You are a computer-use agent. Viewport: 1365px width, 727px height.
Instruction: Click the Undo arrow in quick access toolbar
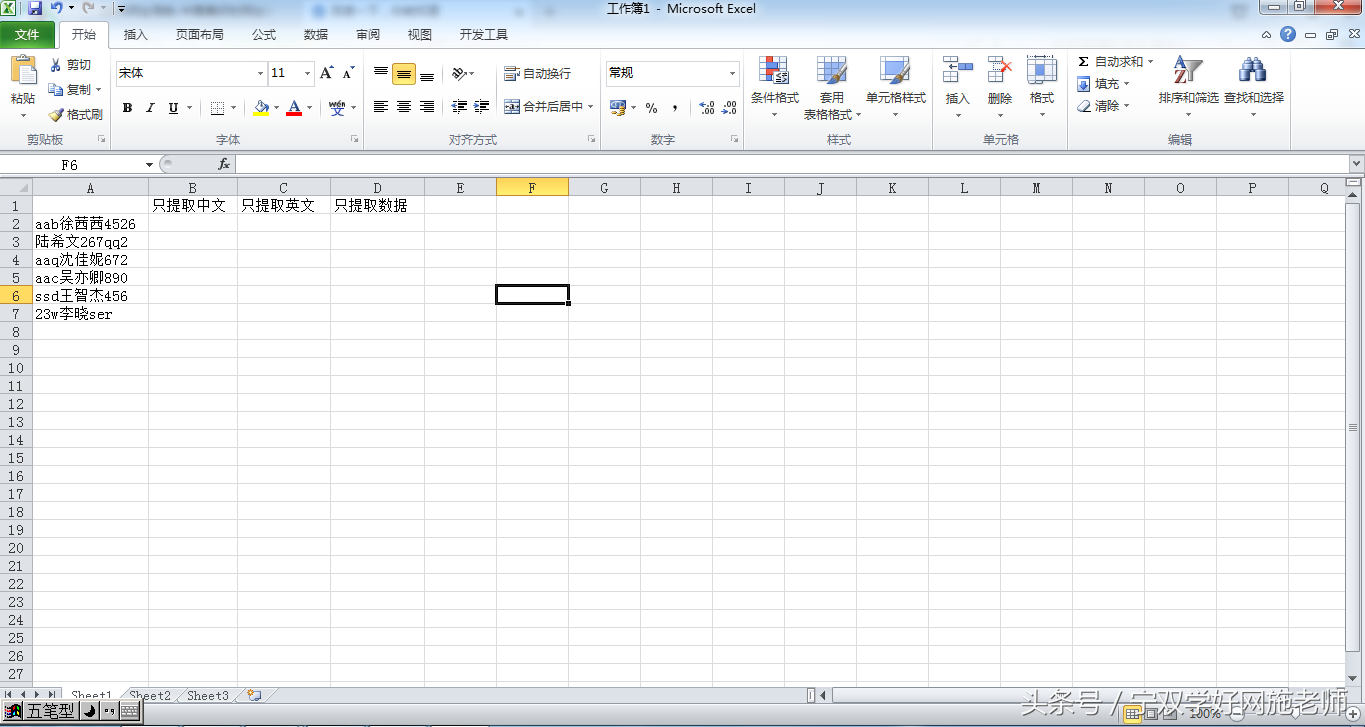(57, 8)
